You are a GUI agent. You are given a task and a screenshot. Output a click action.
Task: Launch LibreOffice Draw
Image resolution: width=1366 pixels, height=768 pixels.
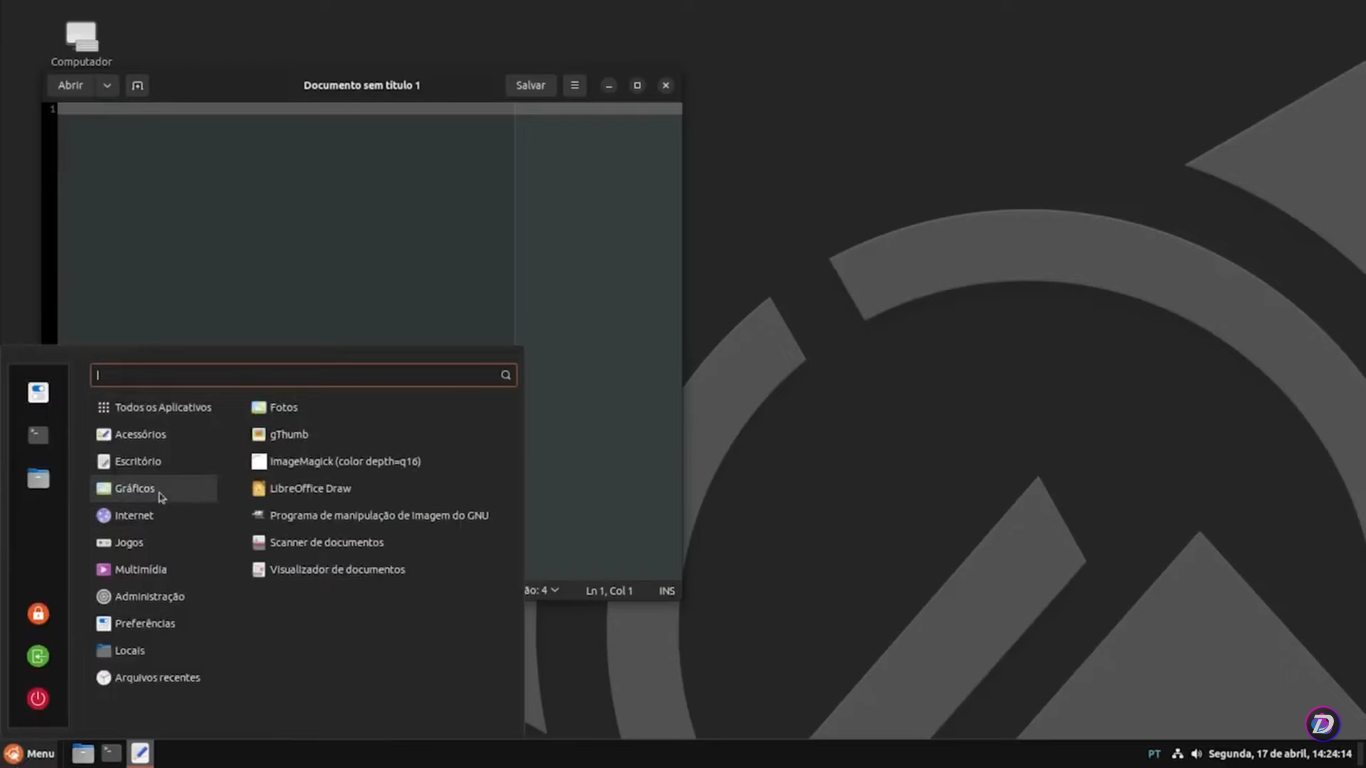pyautogui.click(x=310, y=488)
